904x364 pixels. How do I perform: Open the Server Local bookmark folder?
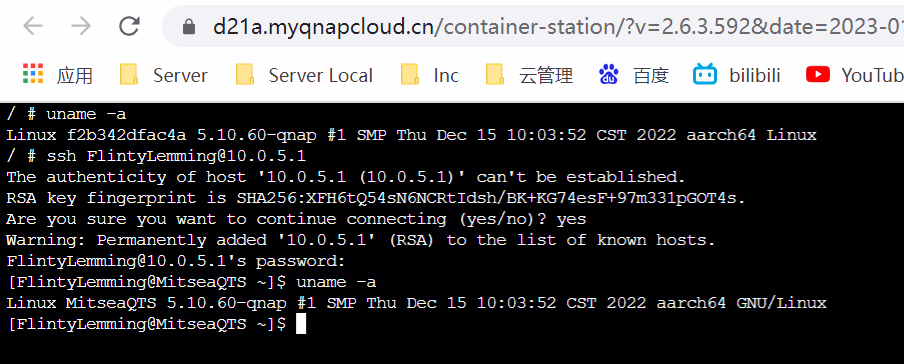[304, 75]
